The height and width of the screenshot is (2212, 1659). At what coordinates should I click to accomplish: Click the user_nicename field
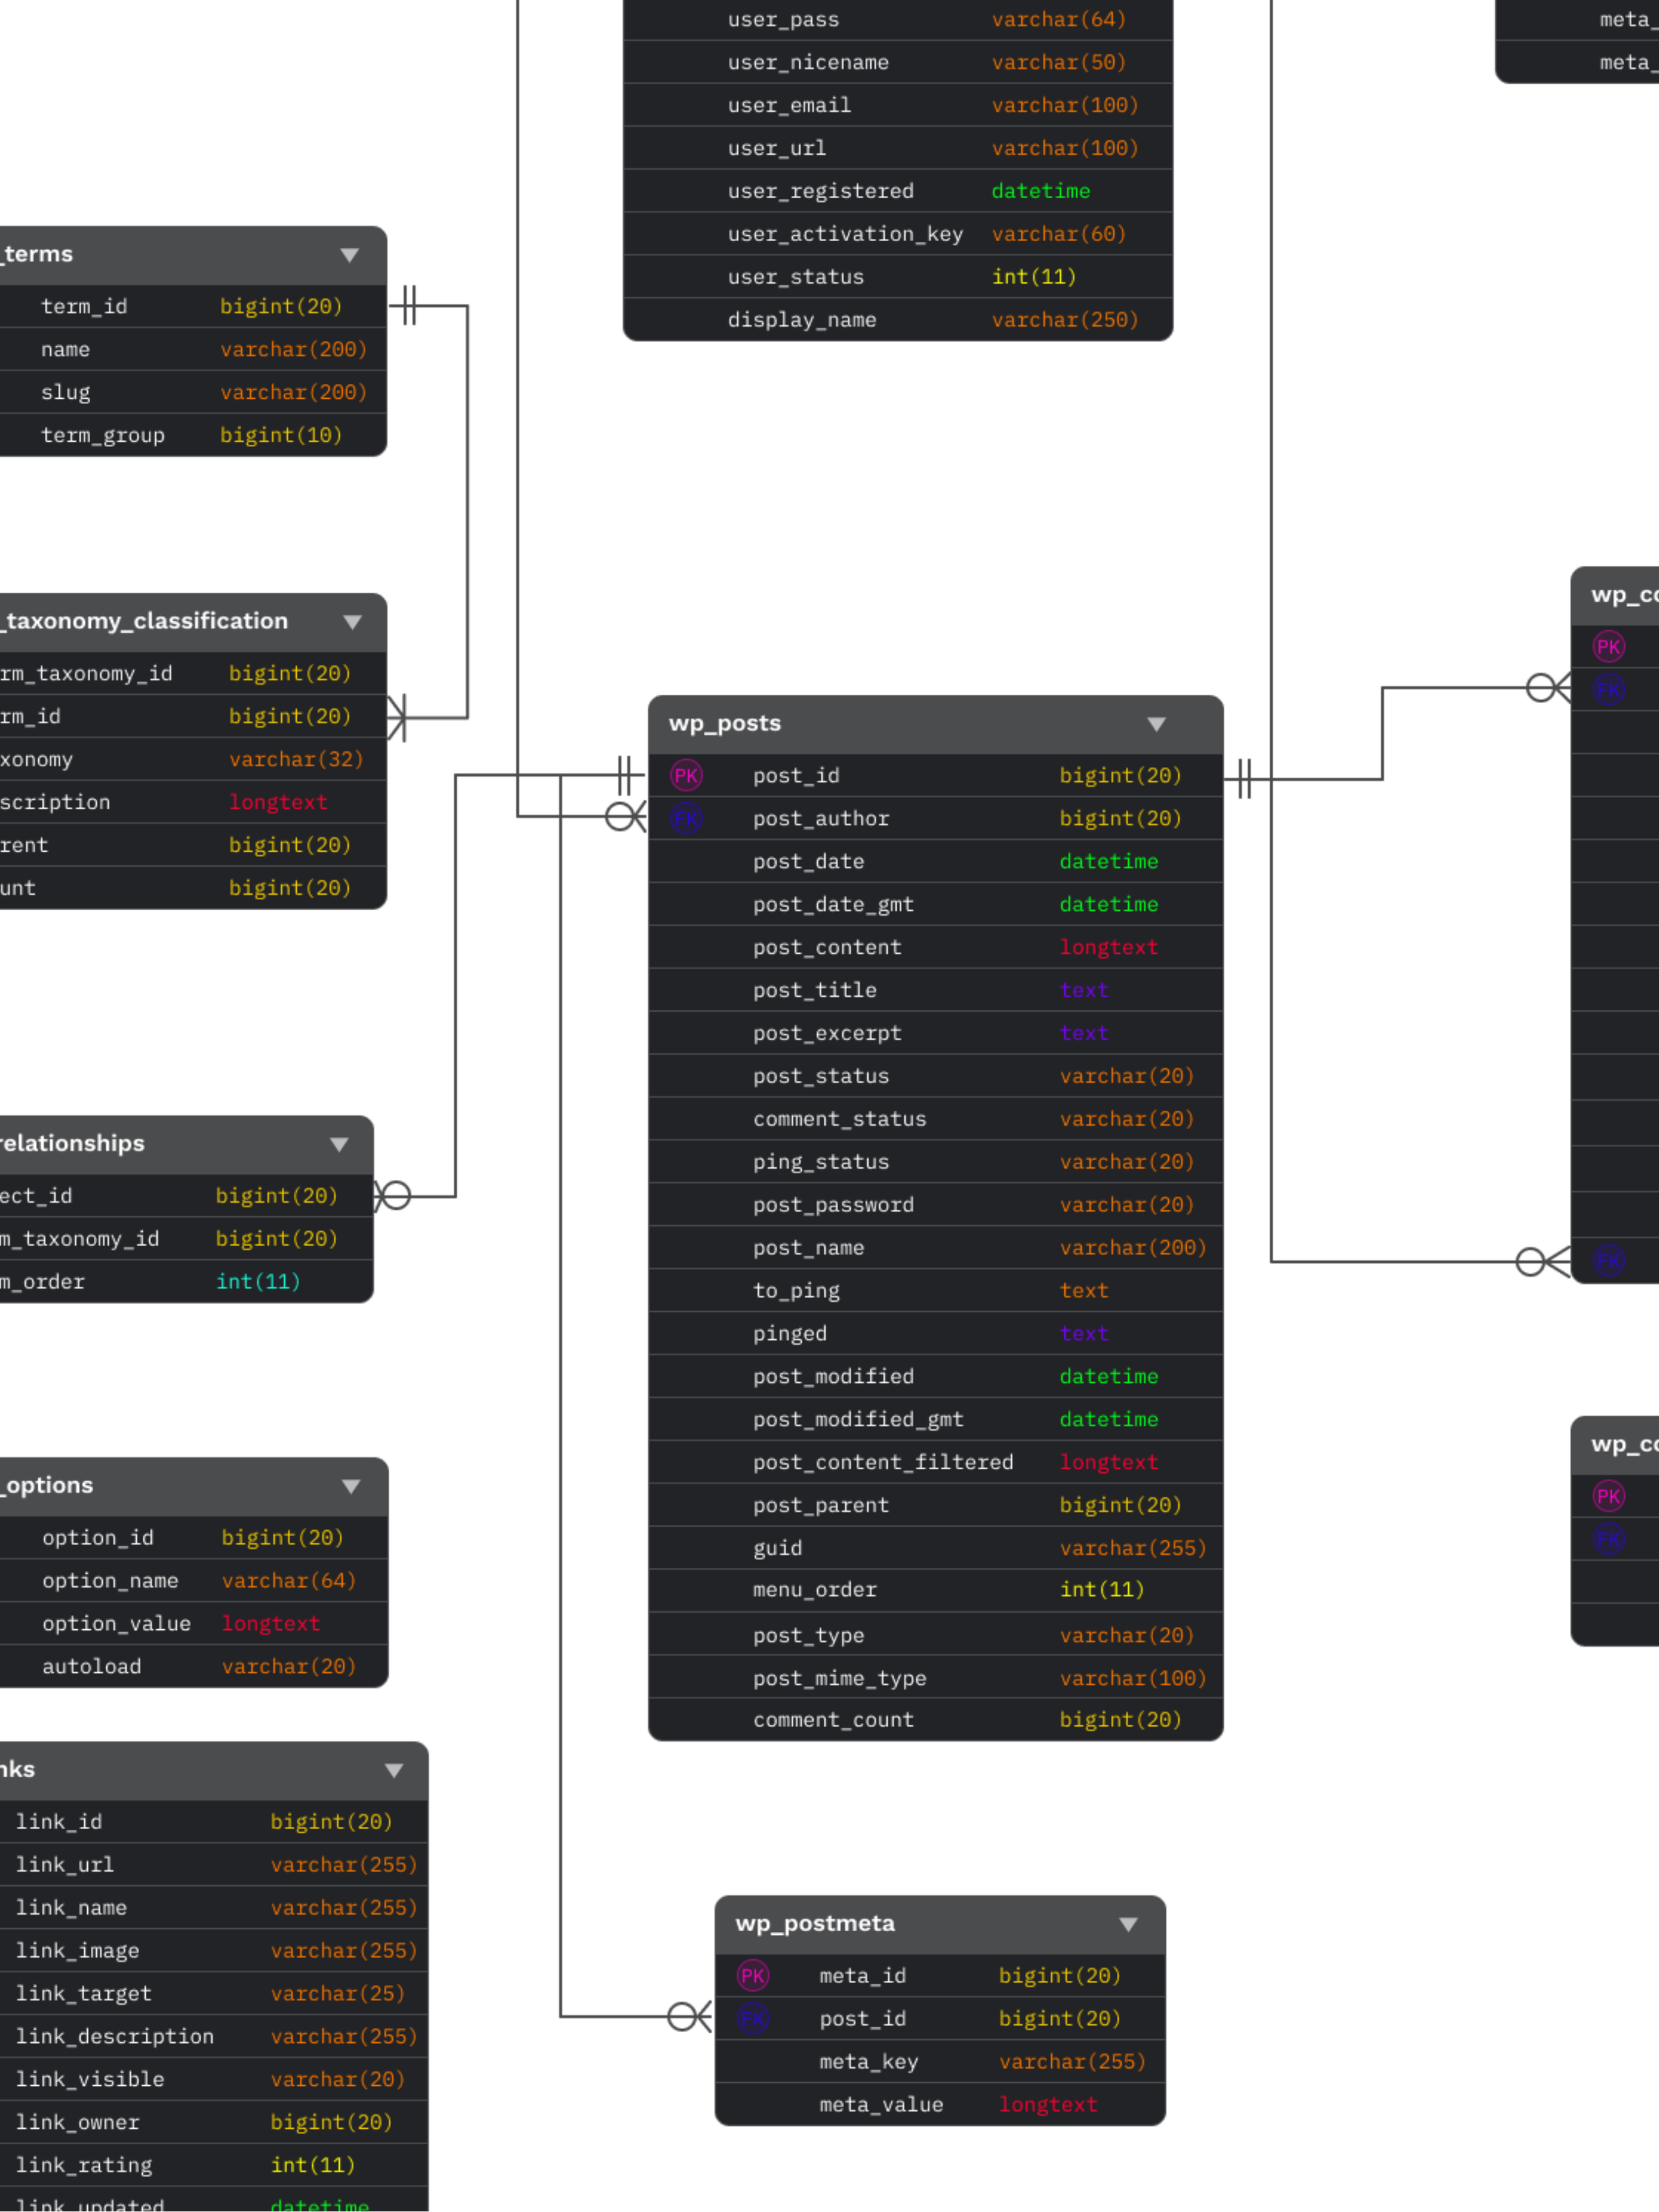897,62
